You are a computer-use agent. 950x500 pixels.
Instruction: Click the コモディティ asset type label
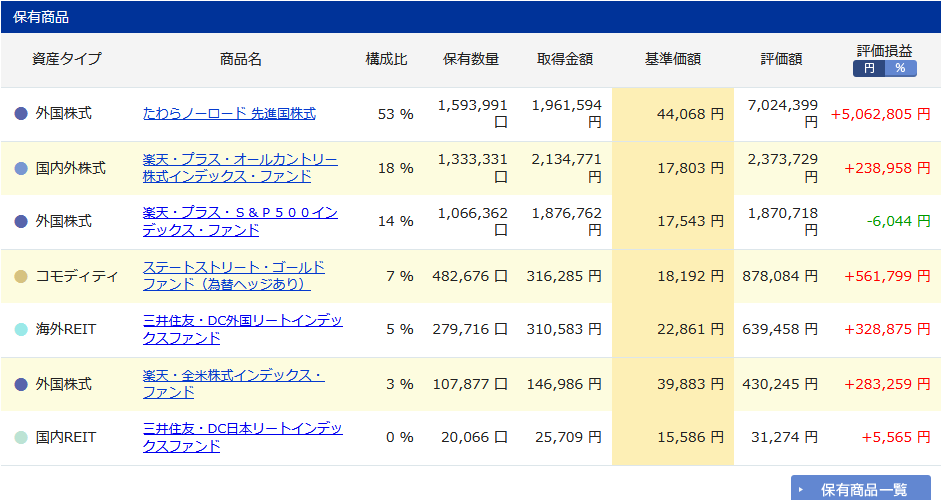click(x=77, y=276)
